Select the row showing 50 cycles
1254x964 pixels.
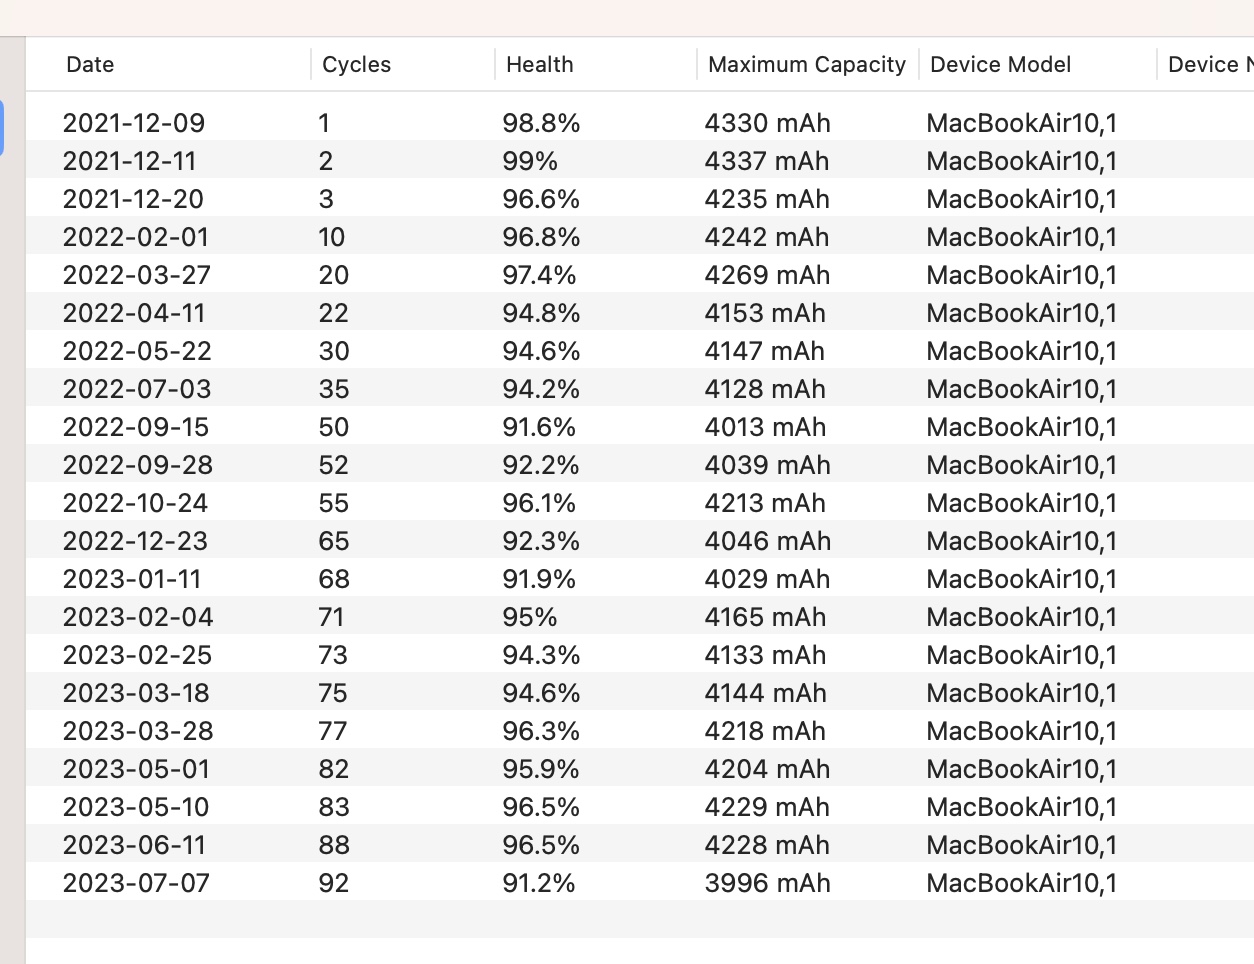tap(334, 427)
